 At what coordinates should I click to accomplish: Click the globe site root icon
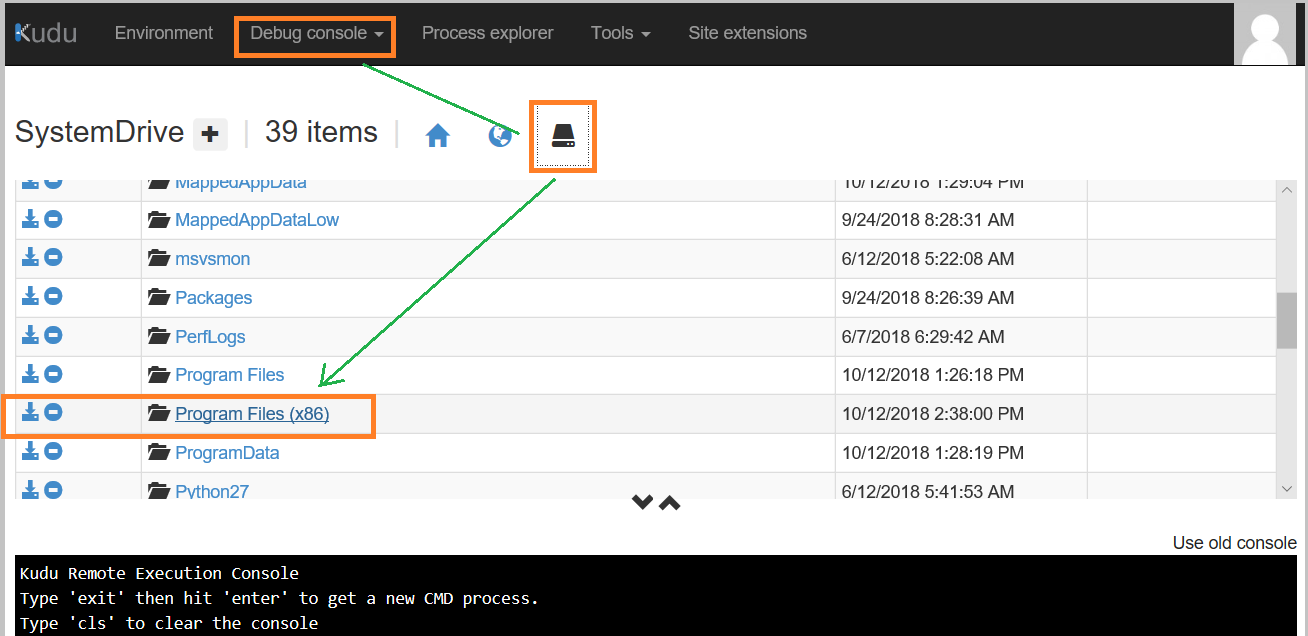[x=499, y=136]
